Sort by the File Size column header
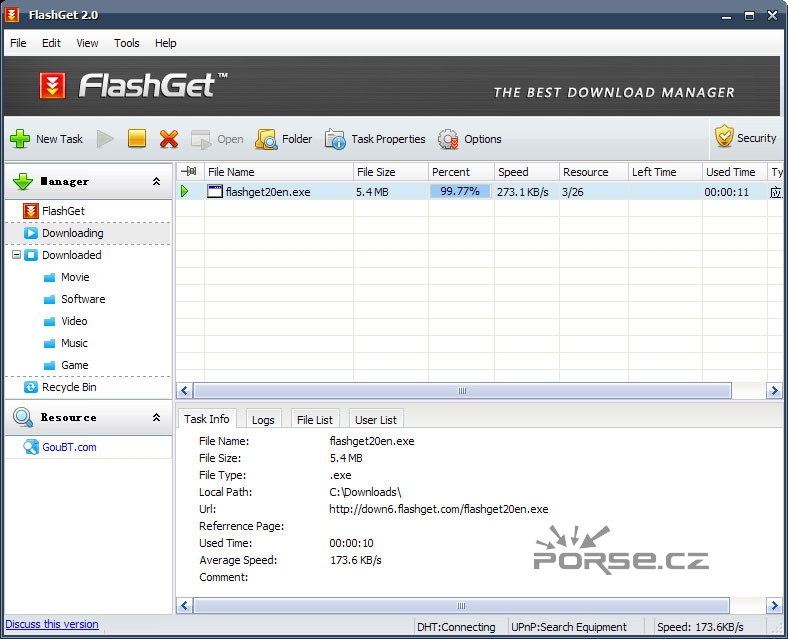 pyautogui.click(x=391, y=172)
